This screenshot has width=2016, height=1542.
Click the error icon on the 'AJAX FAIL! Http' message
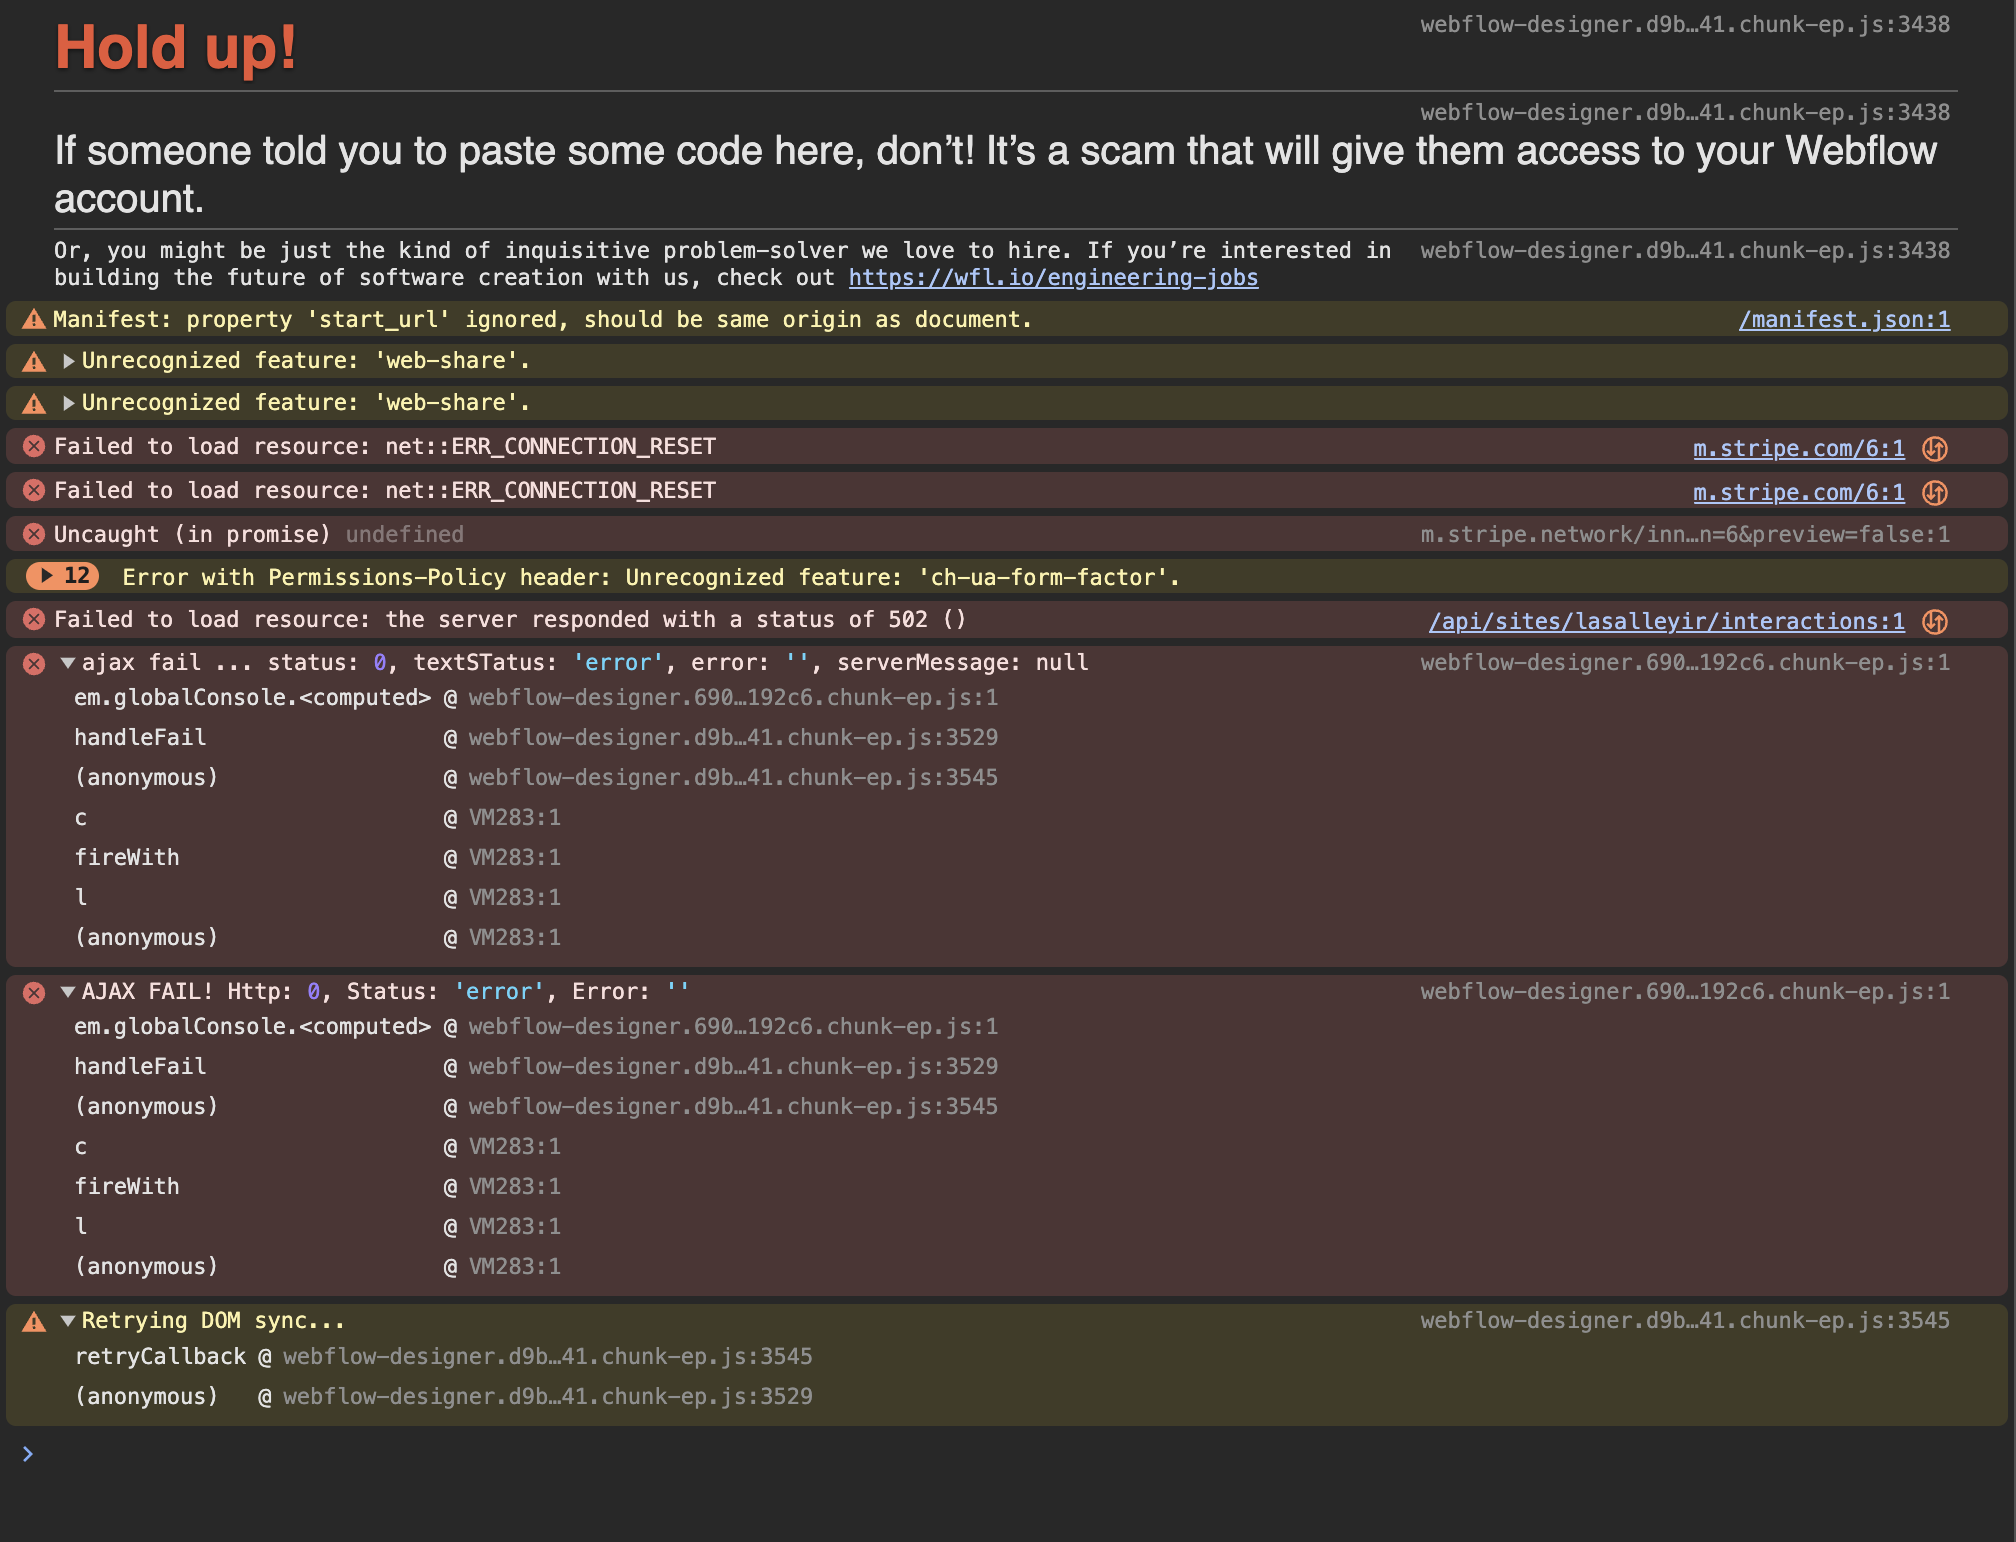(x=34, y=993)
